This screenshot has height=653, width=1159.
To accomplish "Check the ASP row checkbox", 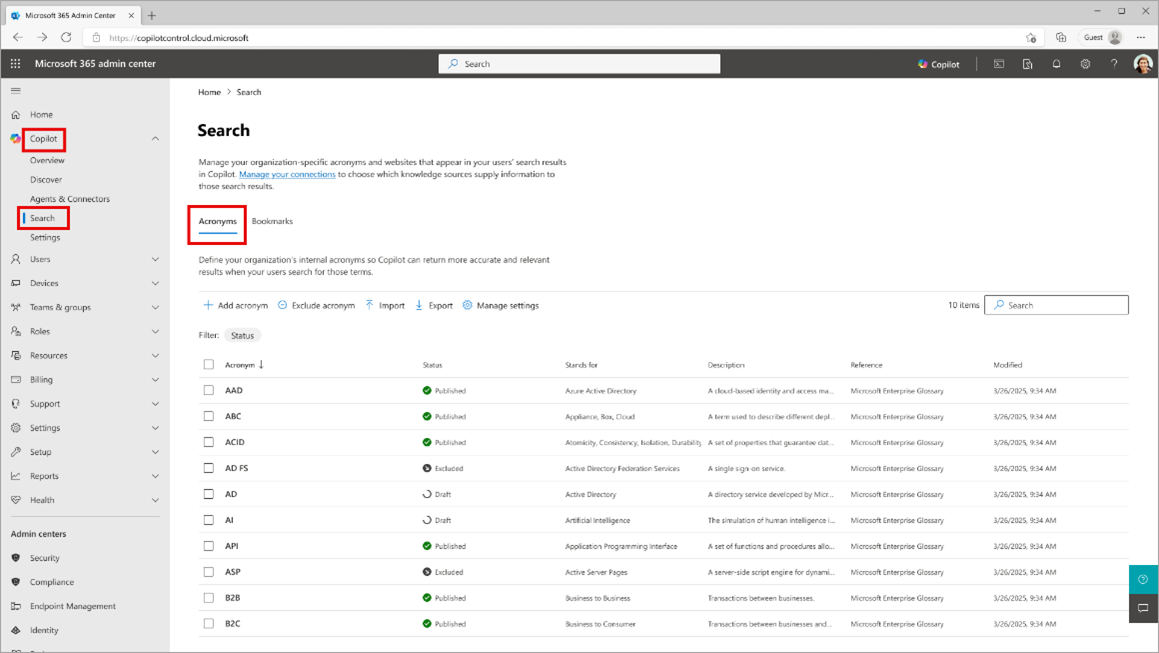I will click(208, 572).
